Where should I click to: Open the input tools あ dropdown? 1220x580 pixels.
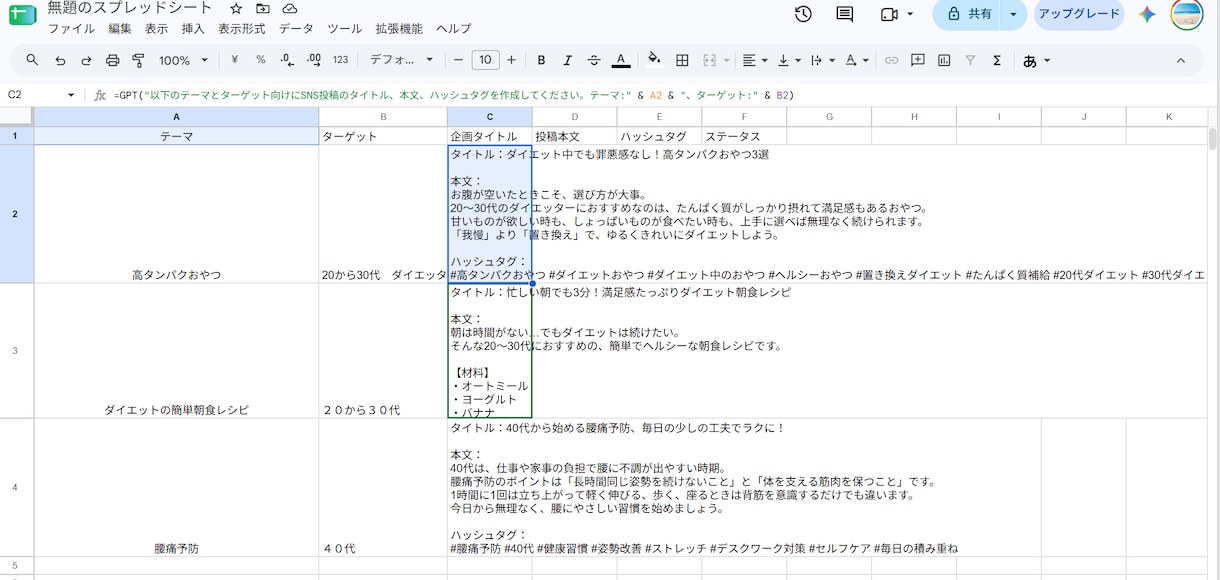click(1036, 60)
